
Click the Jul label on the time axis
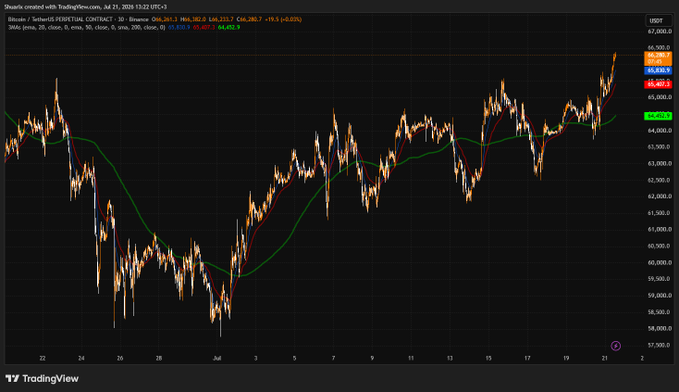click(x=217, y=358)
